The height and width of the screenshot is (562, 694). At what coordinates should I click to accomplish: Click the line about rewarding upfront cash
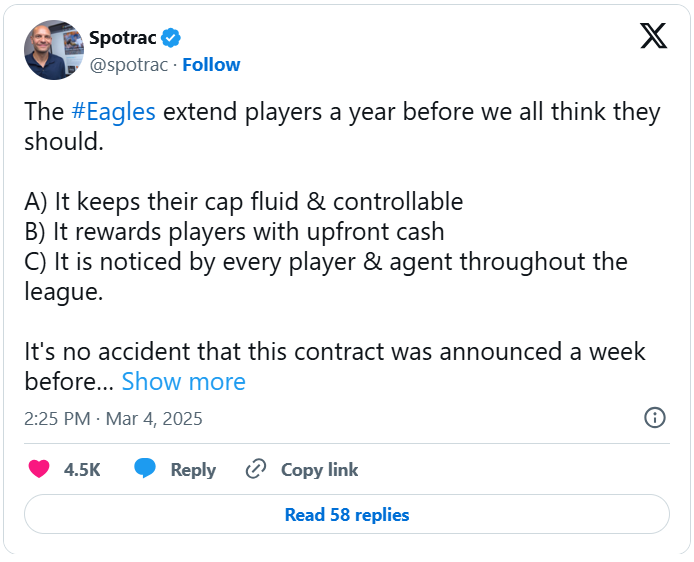tap(234, 232)
